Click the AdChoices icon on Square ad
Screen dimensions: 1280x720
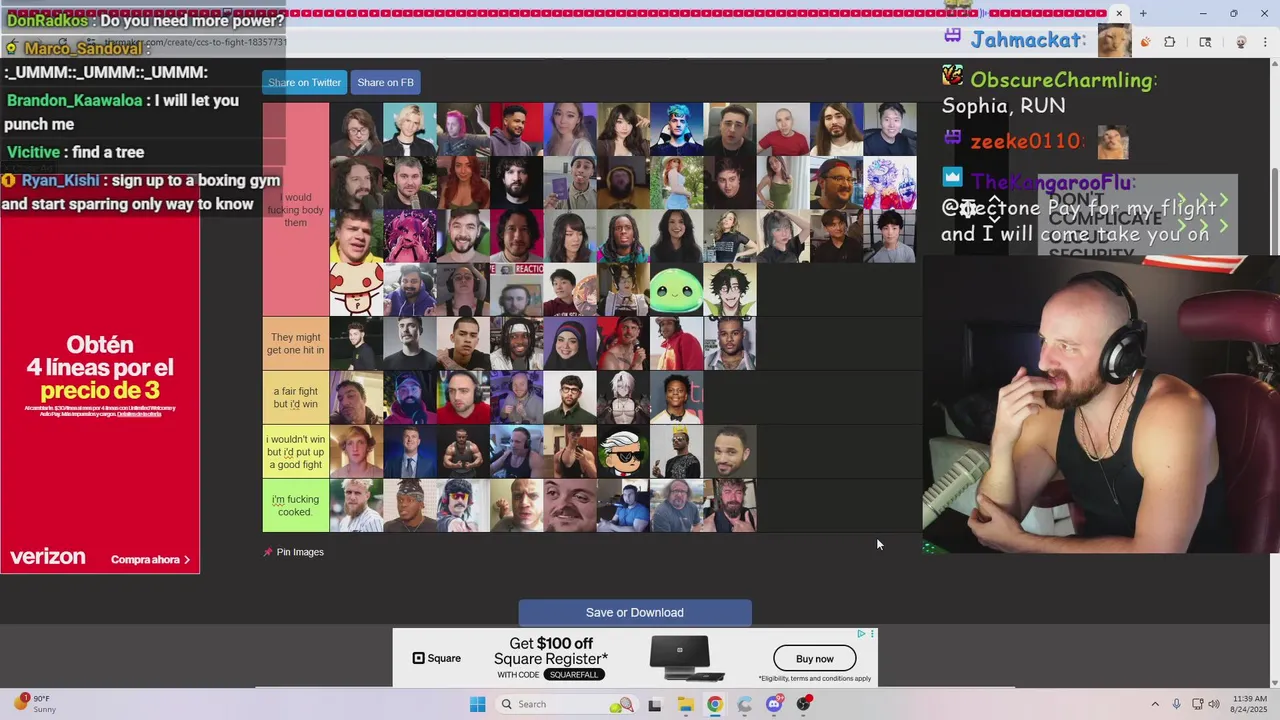click(x=862, y=634)
